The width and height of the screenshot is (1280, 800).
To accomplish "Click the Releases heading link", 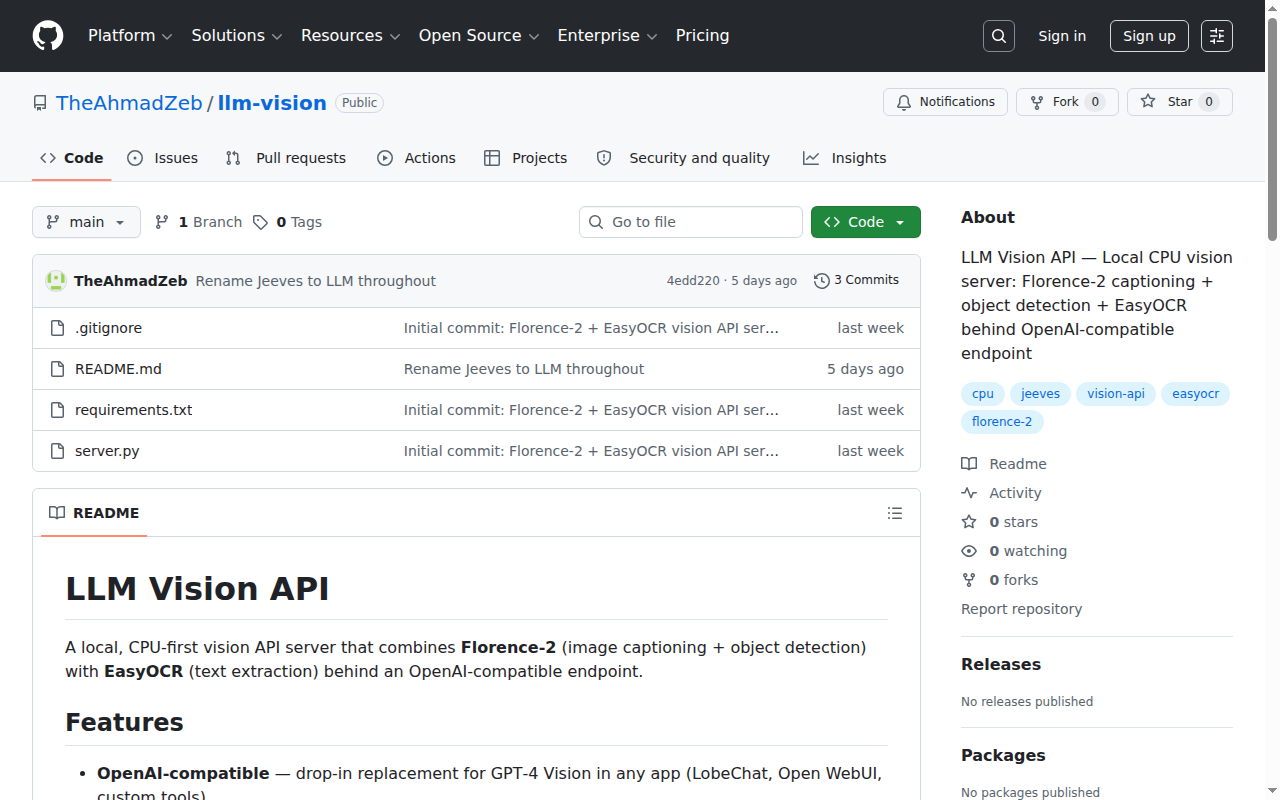I will pyautogui.click(x=1001, y=664).
